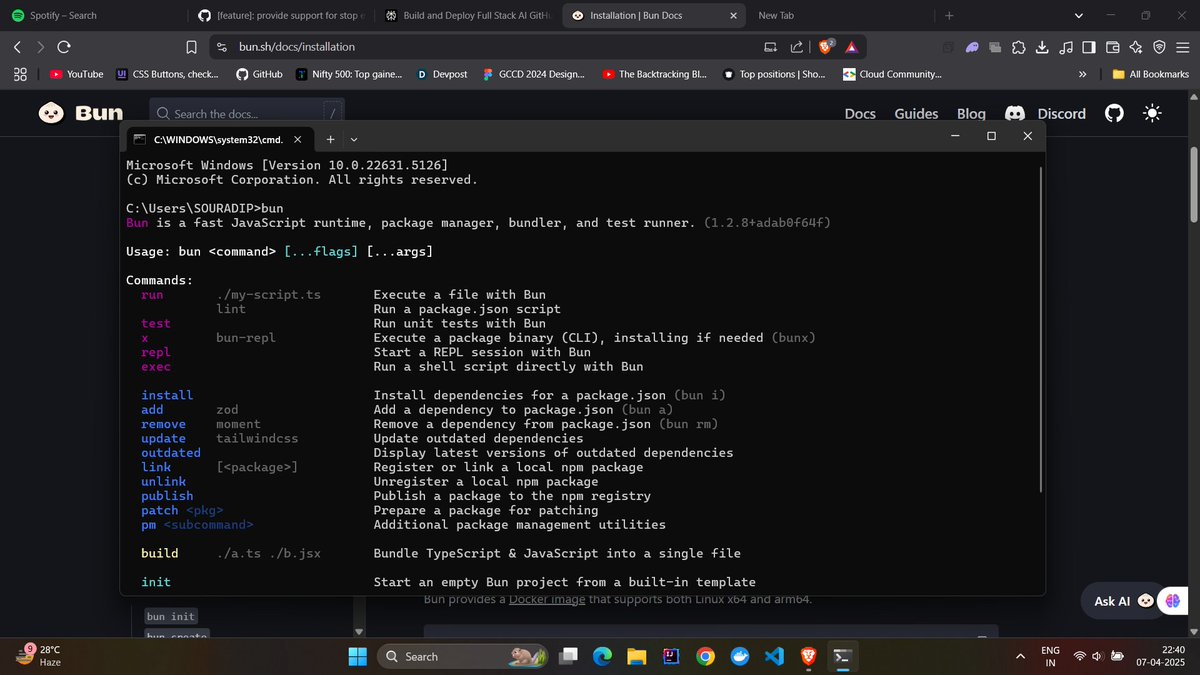Click the browser address bar URL
Screen dimensions: 1200x675
coord(296,46)
